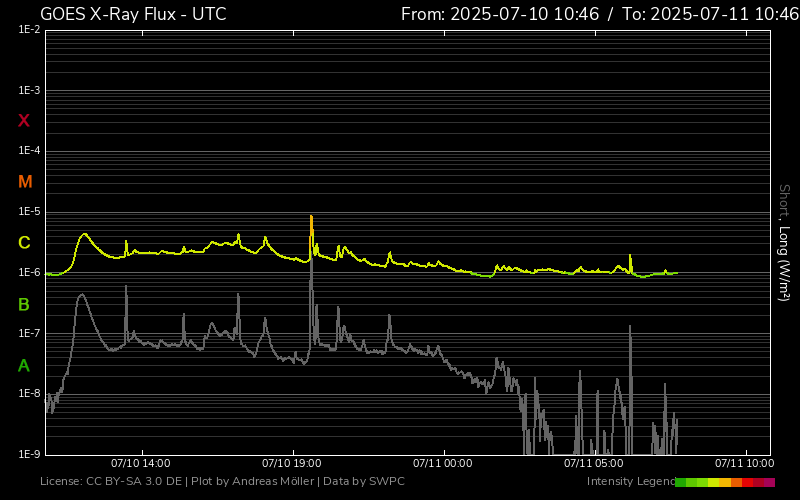Select the green B flare class label
The width and height of the screenshot is (800, 500).
click(24, 304)
